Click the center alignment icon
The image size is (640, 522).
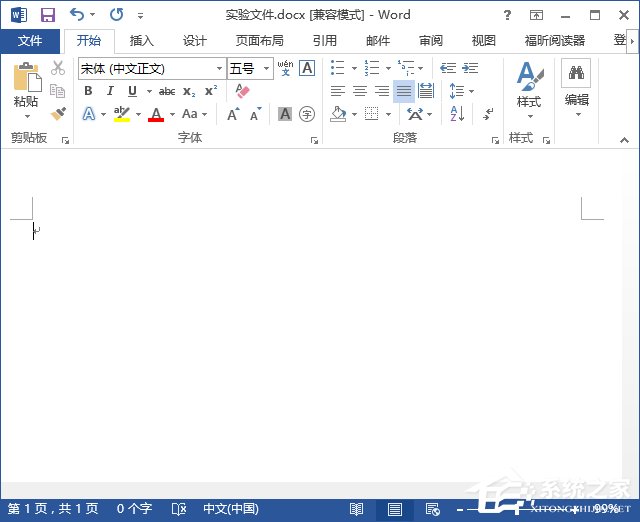click(x=360, y=91)
